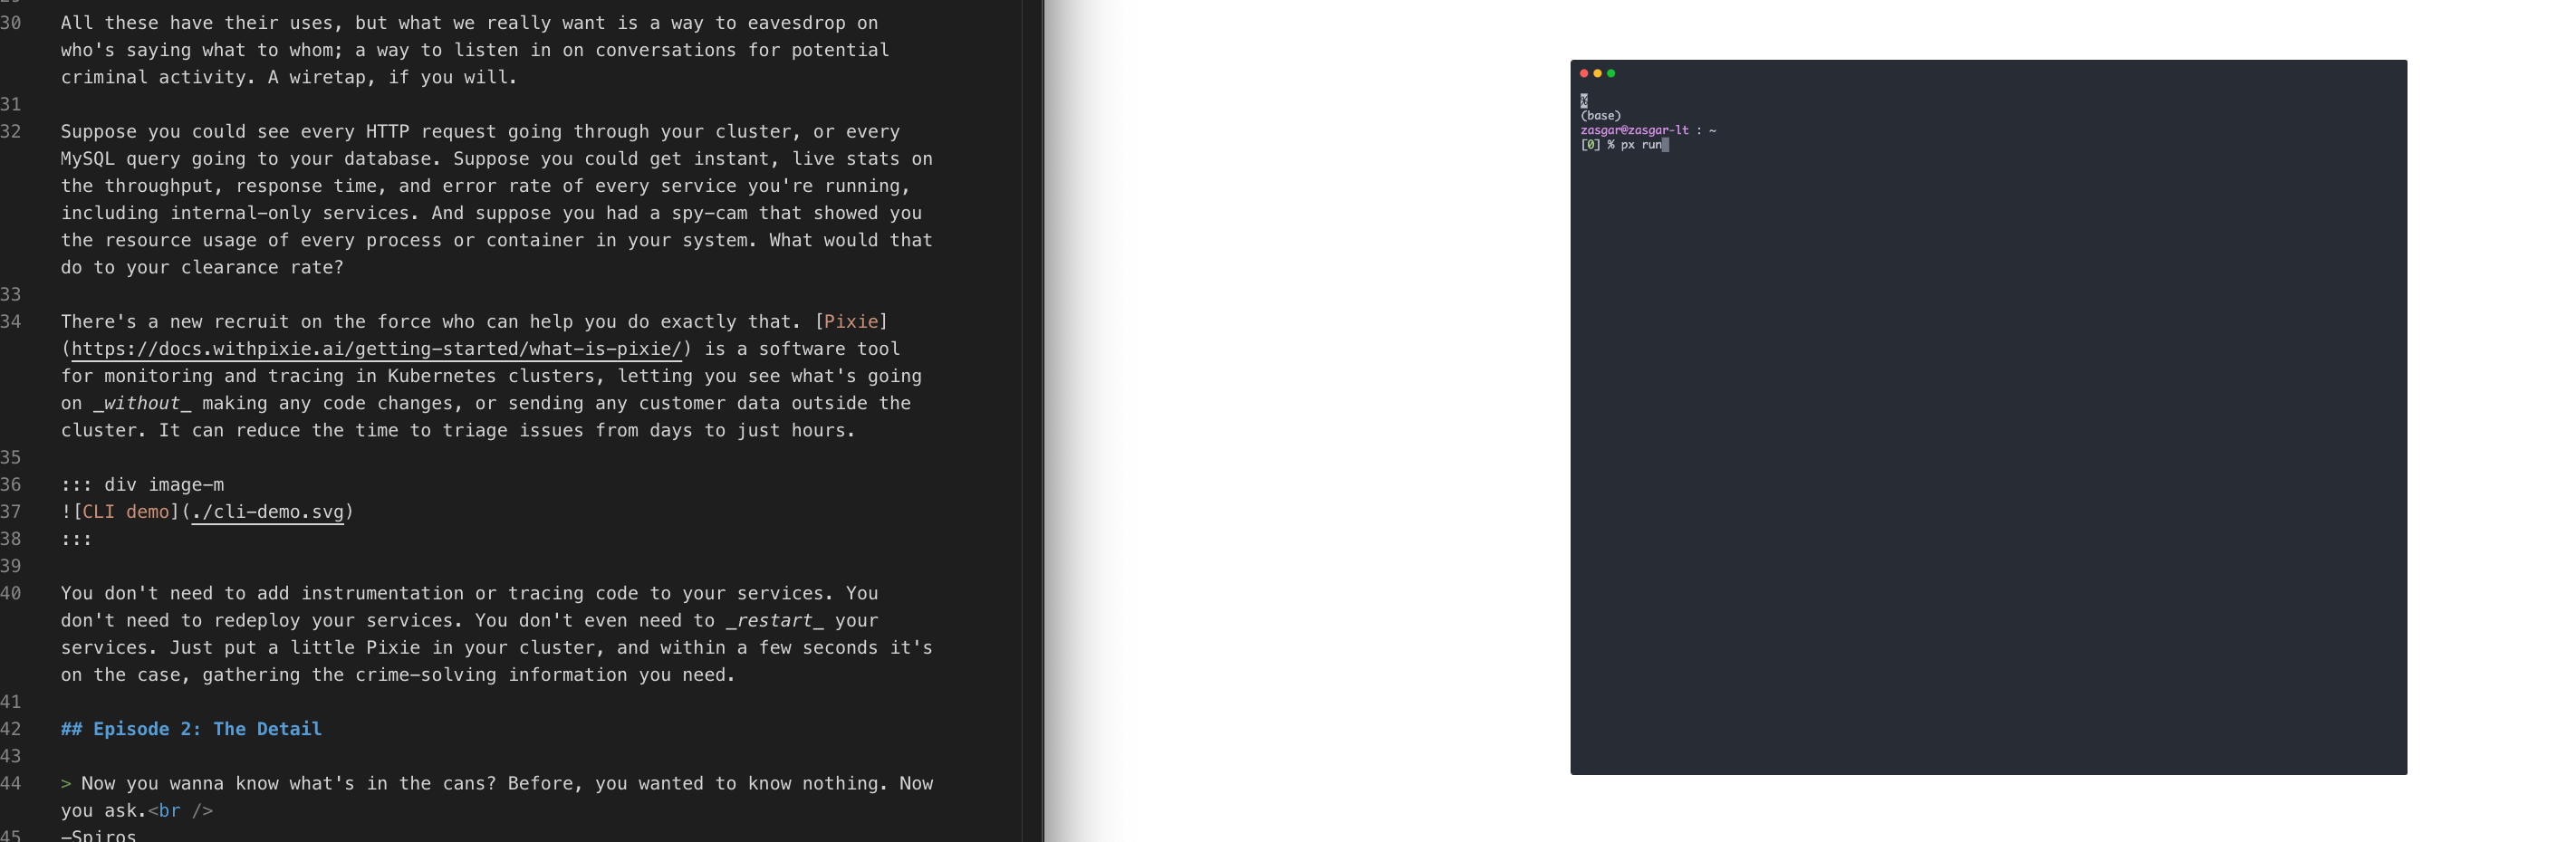
Task: Click the '-Spiros' attribution line
Action: pyautogui.click(x=98, y=835)
